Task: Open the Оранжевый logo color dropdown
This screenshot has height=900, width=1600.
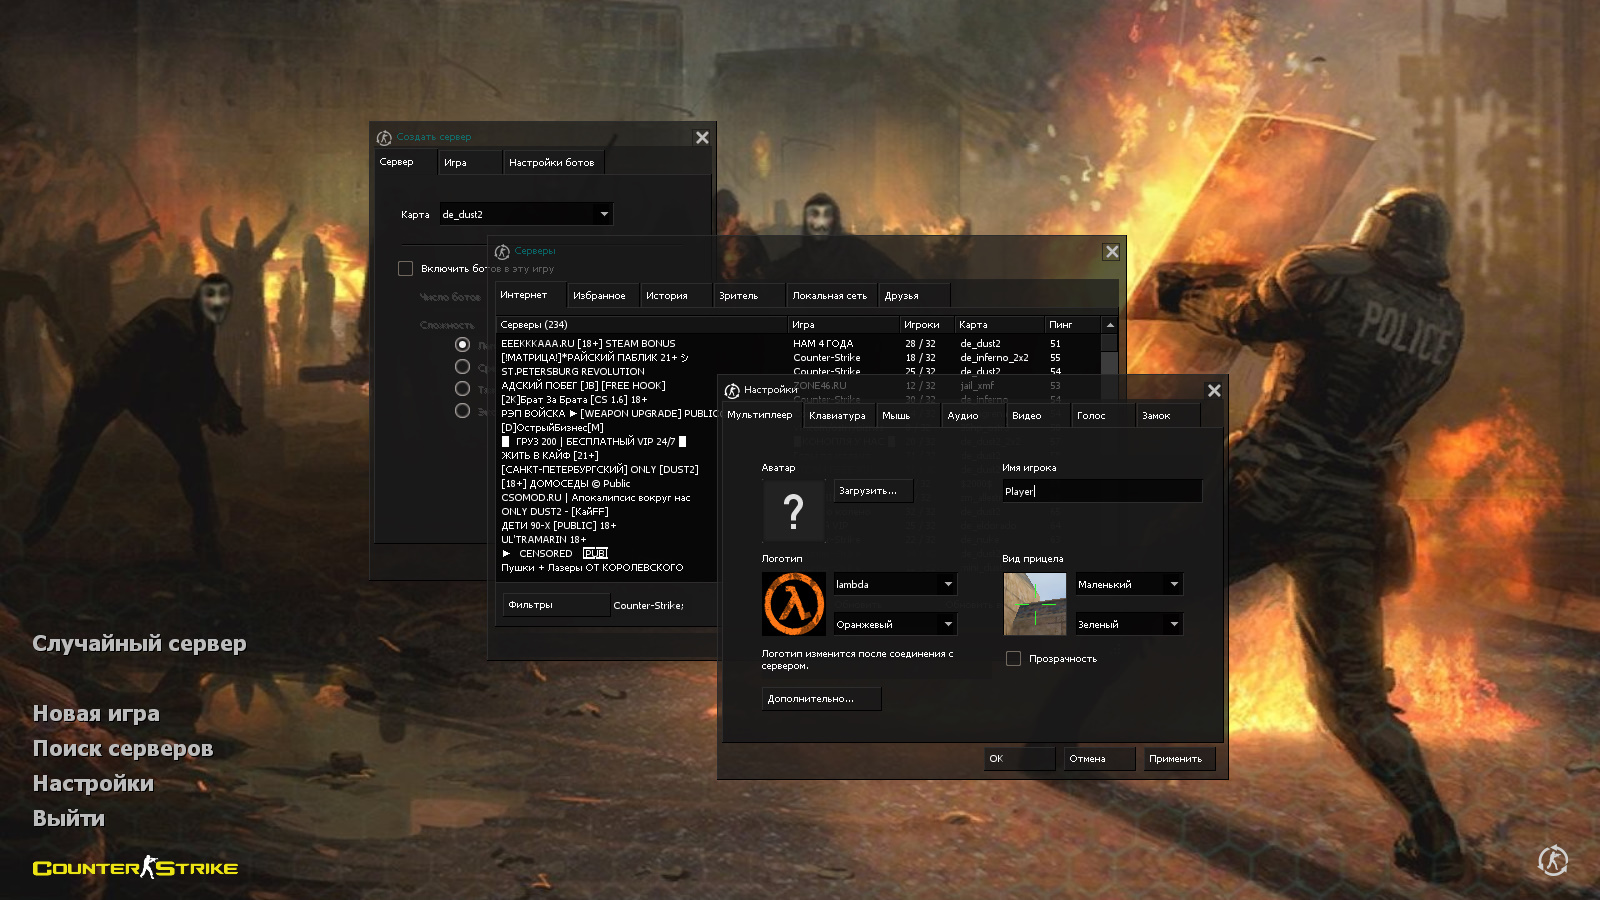Action: (948, 624)
